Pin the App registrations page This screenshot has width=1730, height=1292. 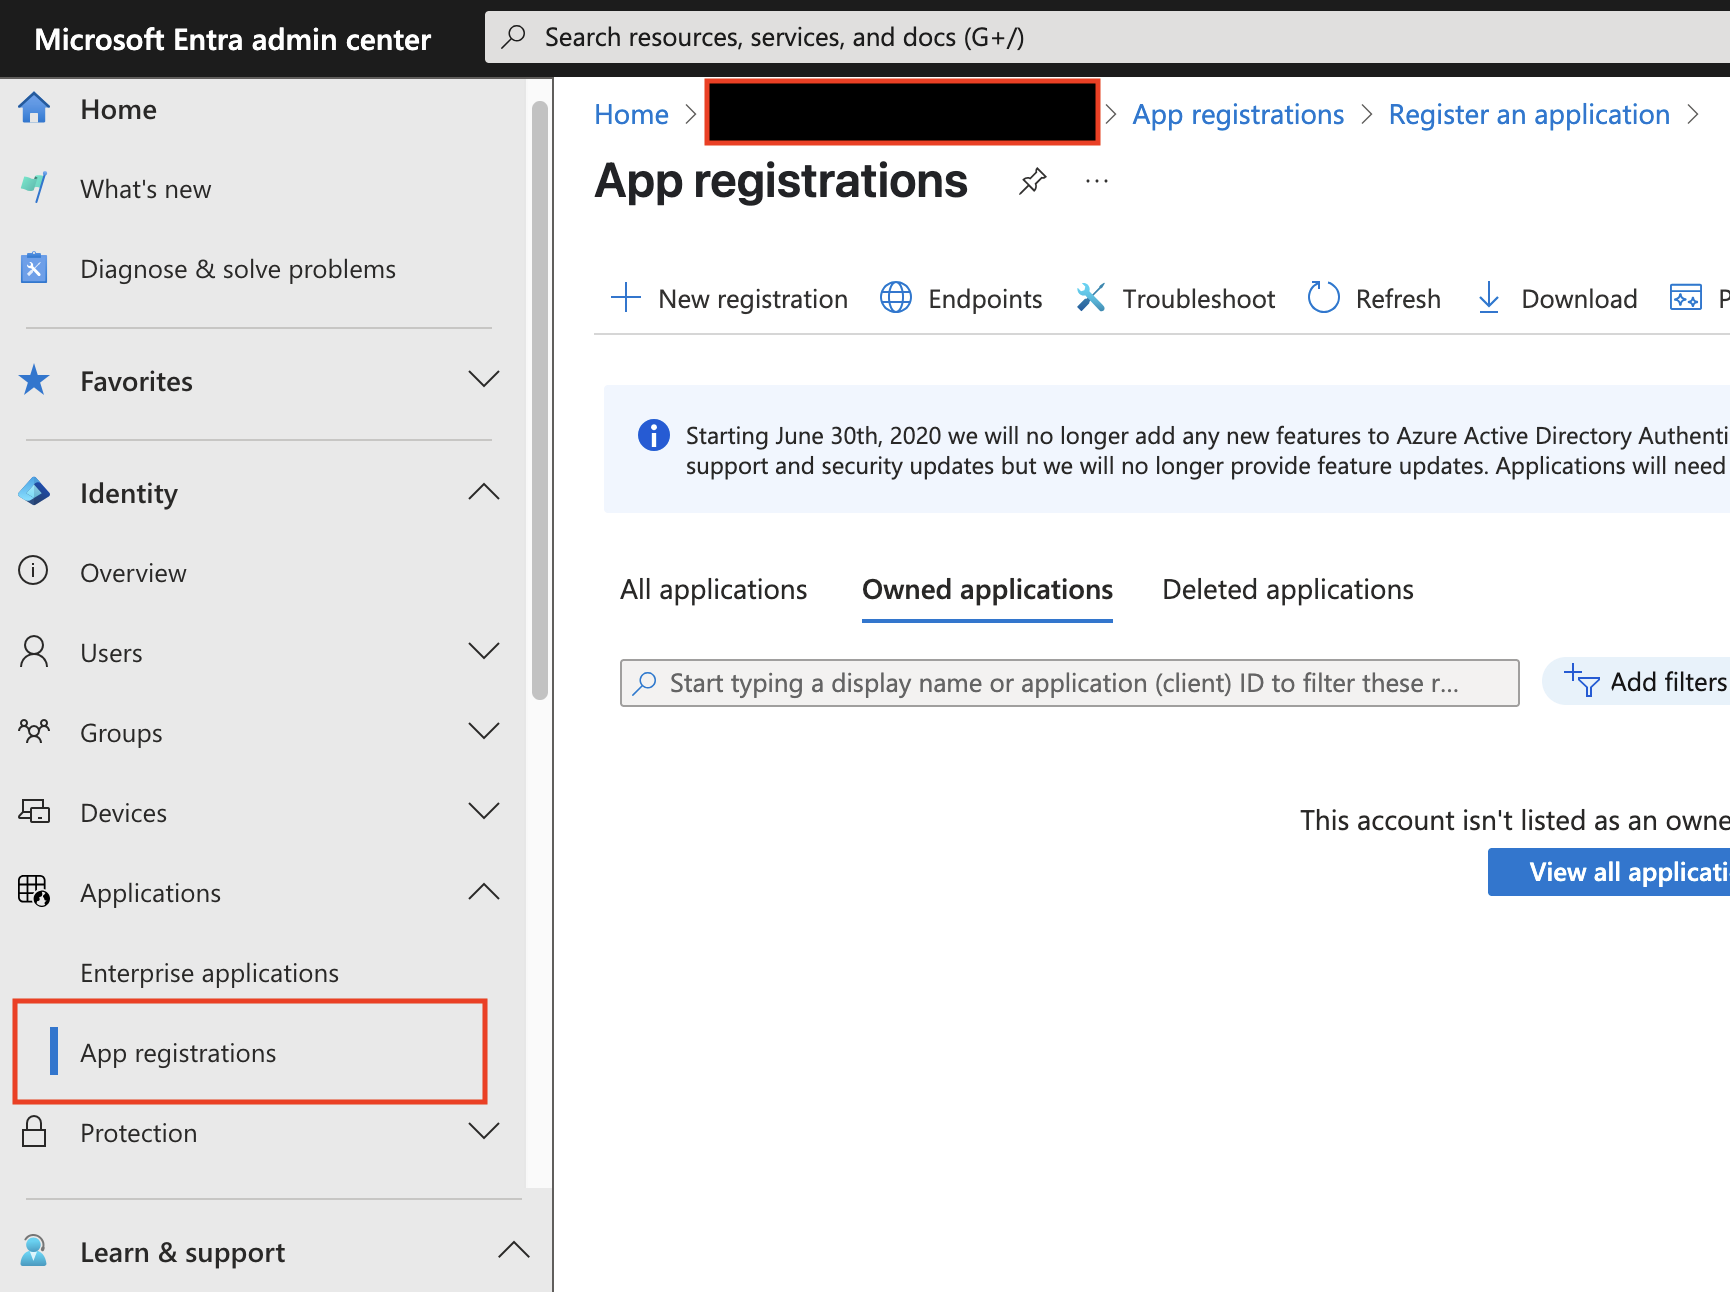tap(1033, 182)
